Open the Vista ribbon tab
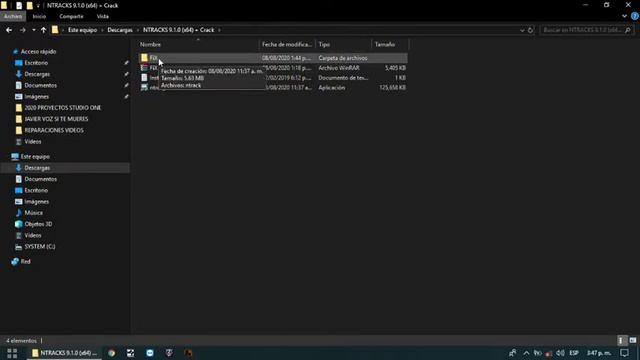This screenshot has width=640, height=360. (102, 16)
